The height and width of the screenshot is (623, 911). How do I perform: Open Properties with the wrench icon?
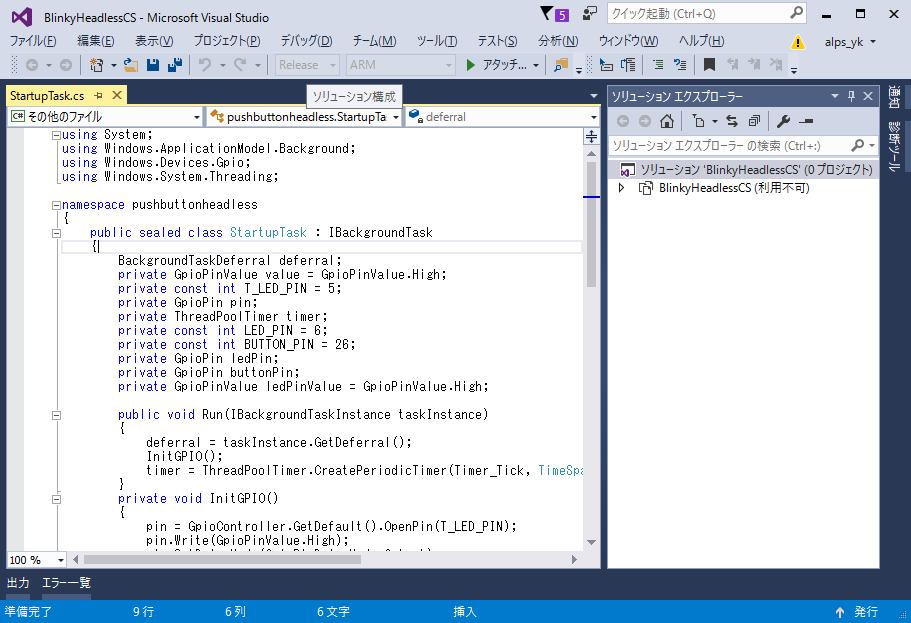783,121
